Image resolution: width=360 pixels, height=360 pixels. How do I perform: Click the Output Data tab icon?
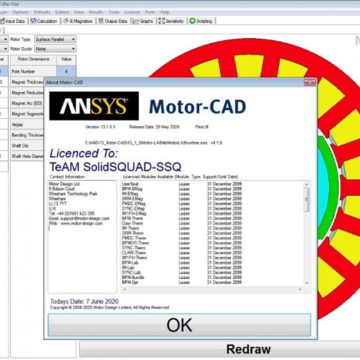point(101,21)
